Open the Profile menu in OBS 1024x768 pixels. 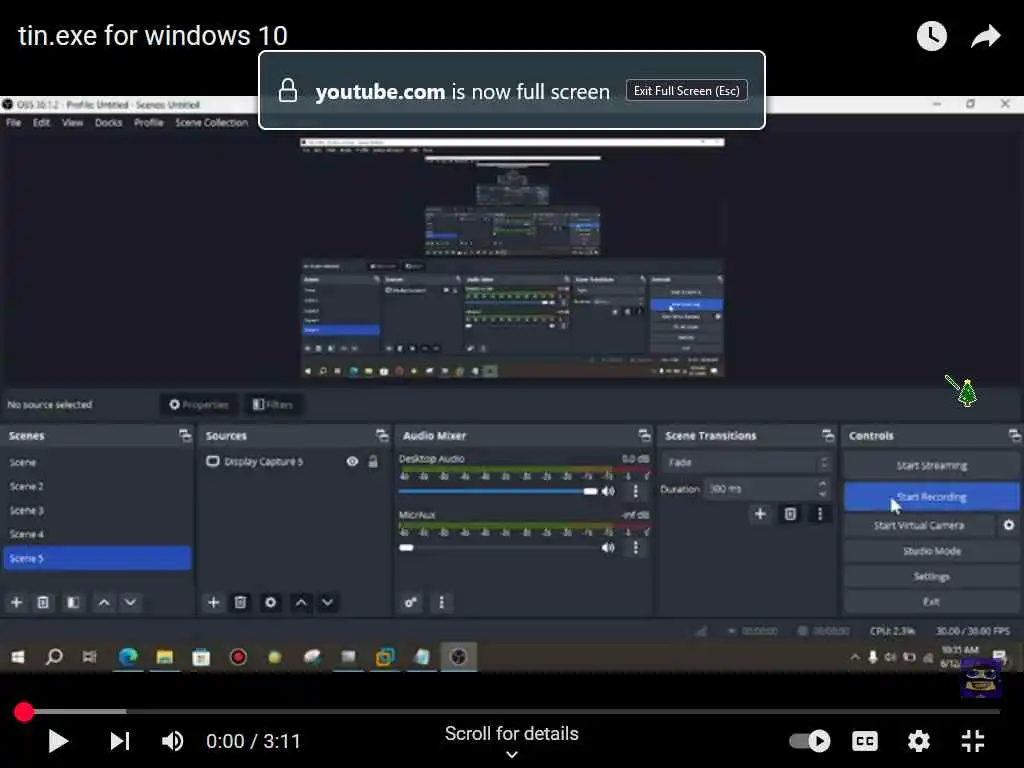149,123
